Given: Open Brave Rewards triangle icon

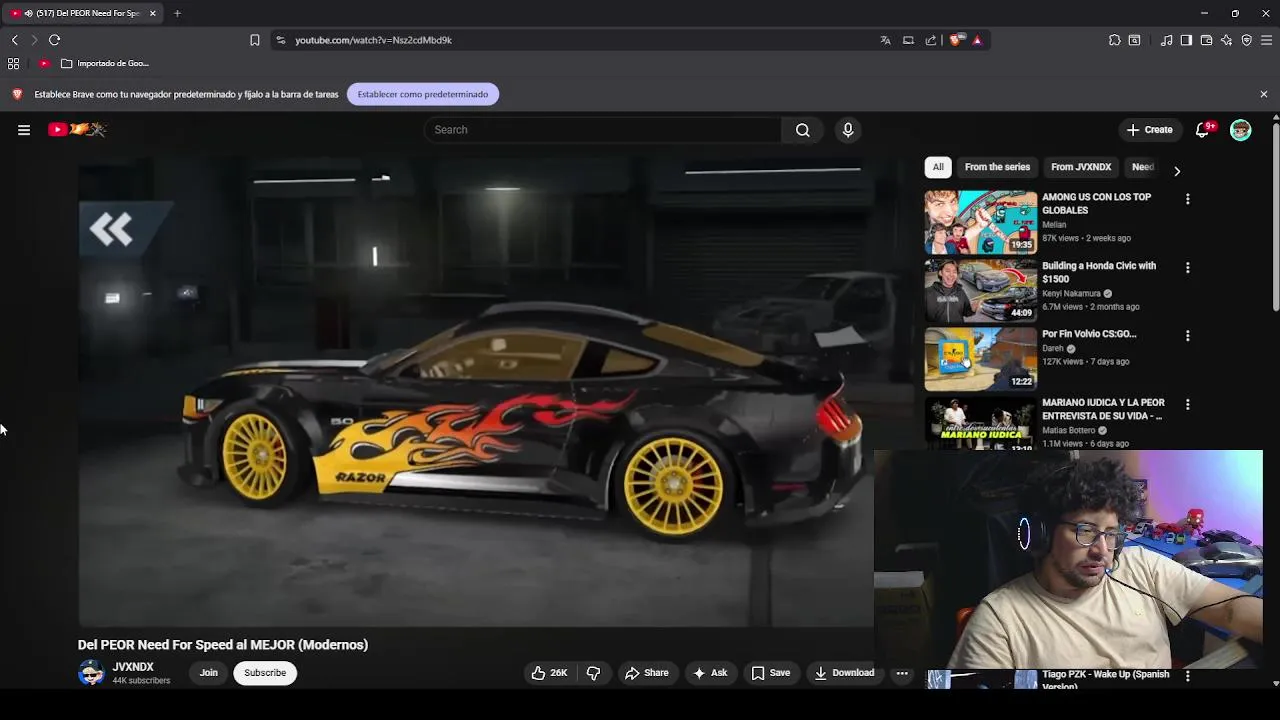Looking at the screenshot, I should [x=977, y=40].
